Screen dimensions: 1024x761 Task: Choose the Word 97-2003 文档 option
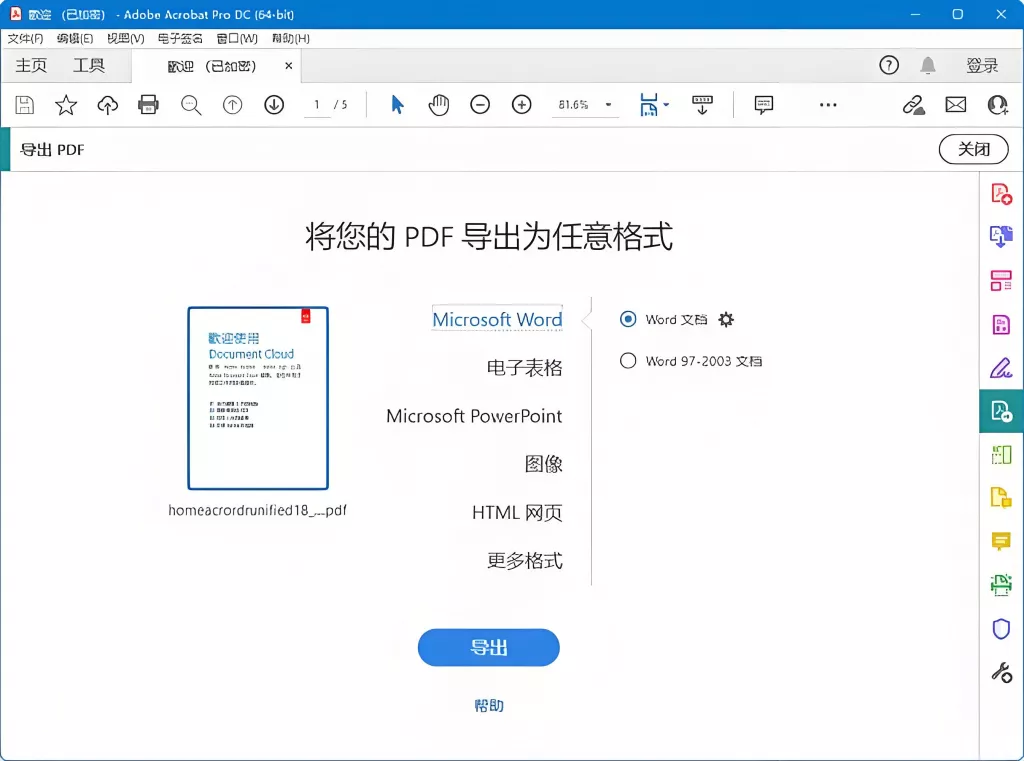628,361
